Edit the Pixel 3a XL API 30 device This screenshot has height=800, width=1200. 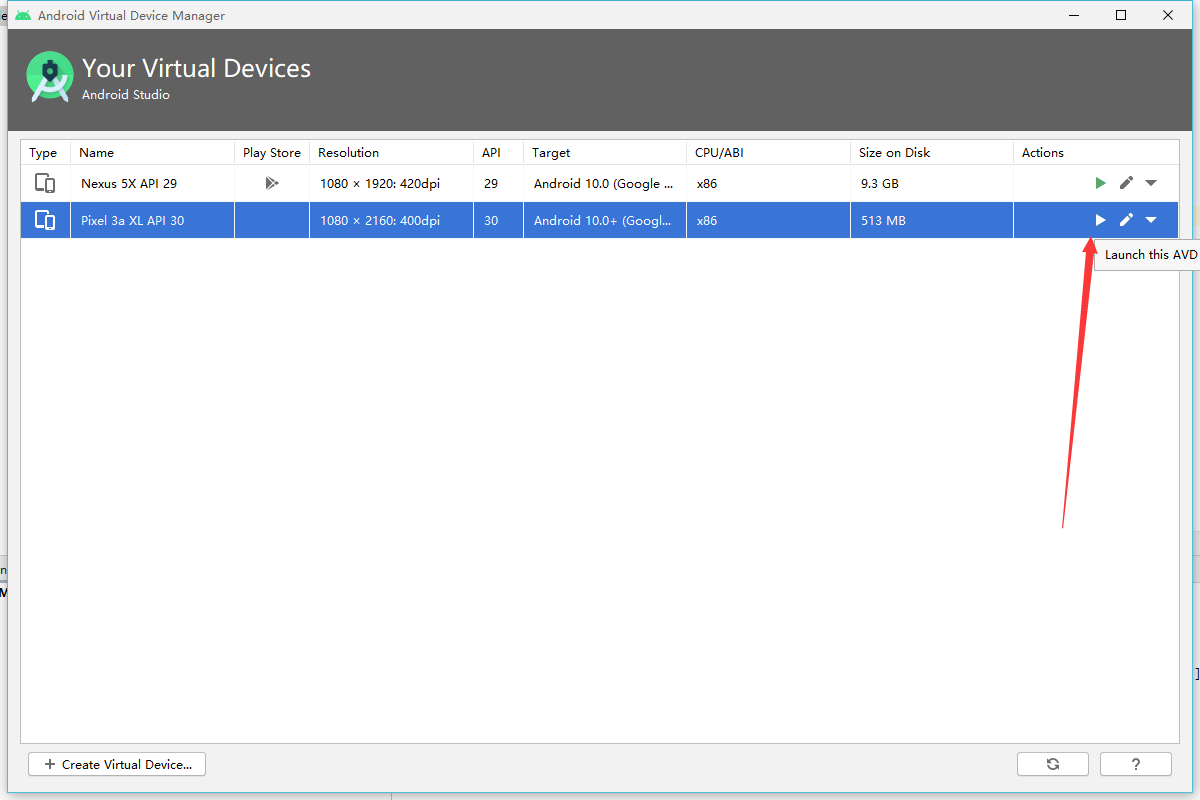click(1126, 220)
